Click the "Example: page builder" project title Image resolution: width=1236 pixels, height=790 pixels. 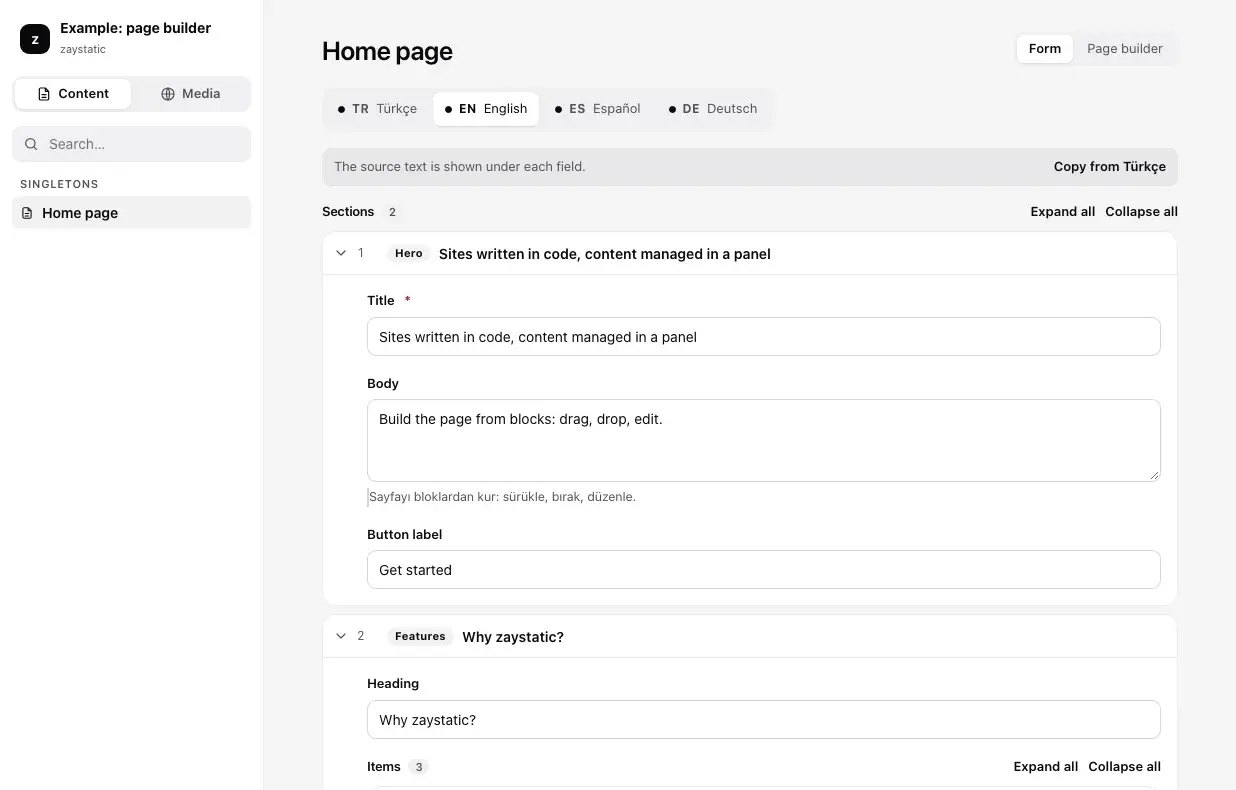135,28
